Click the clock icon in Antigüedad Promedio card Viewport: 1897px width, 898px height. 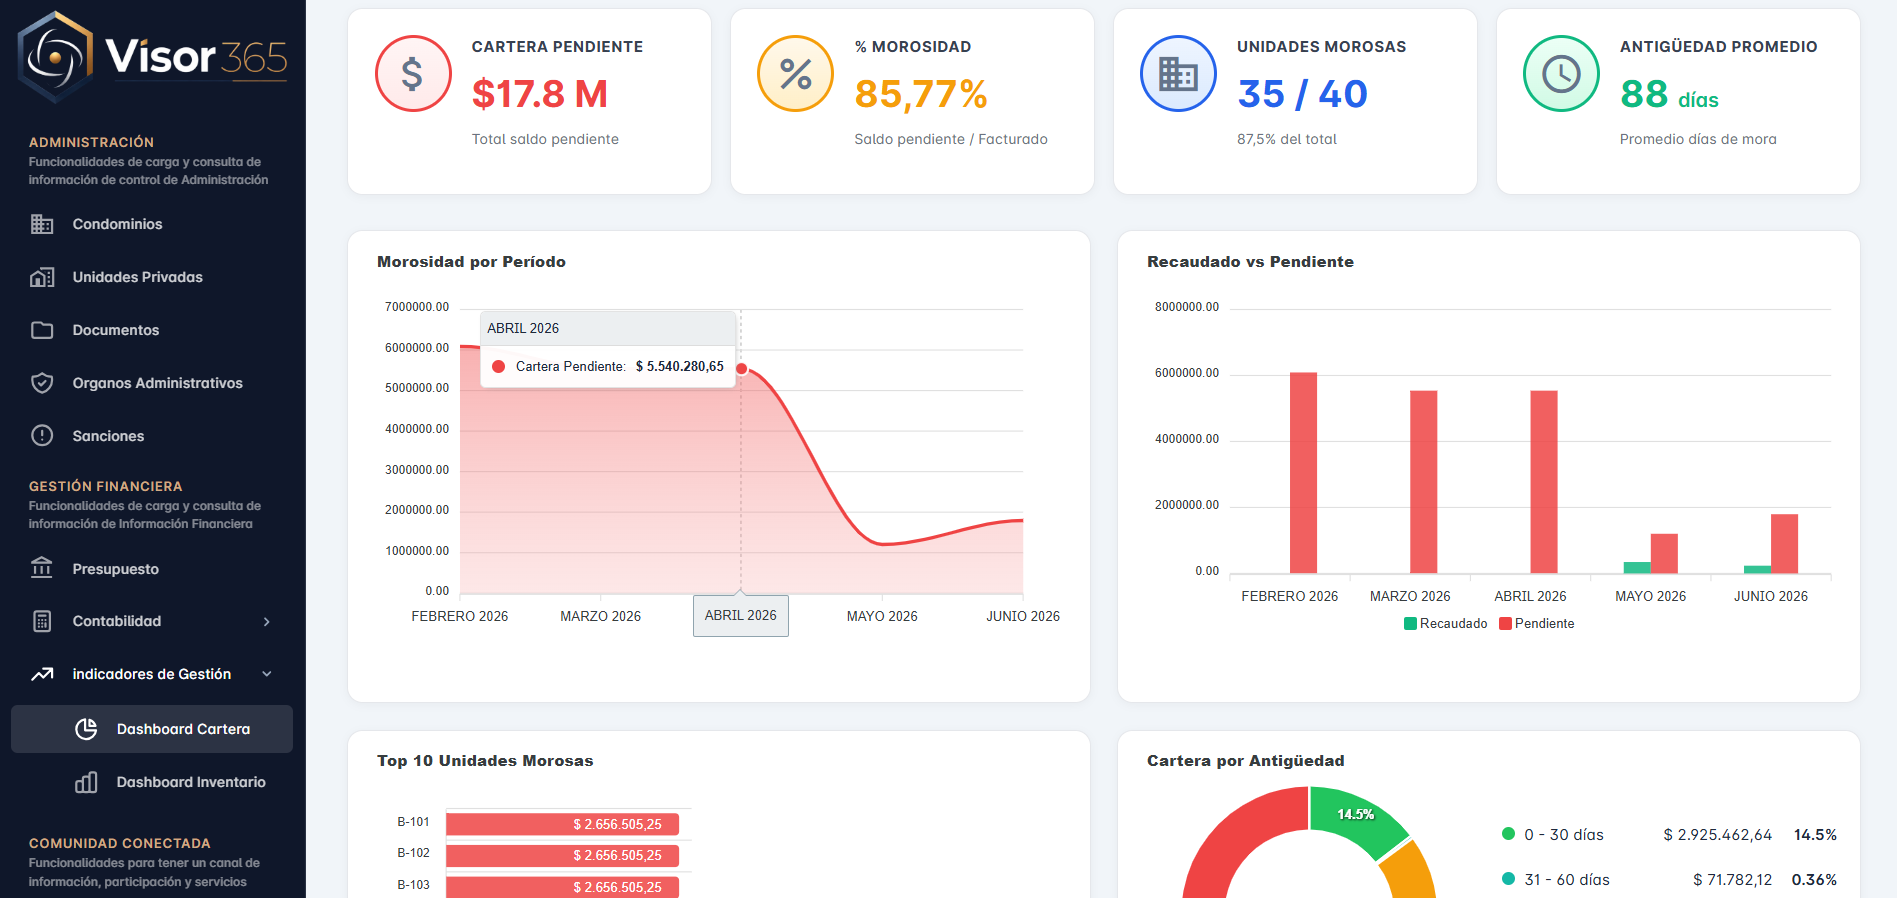pos(1561,74)
